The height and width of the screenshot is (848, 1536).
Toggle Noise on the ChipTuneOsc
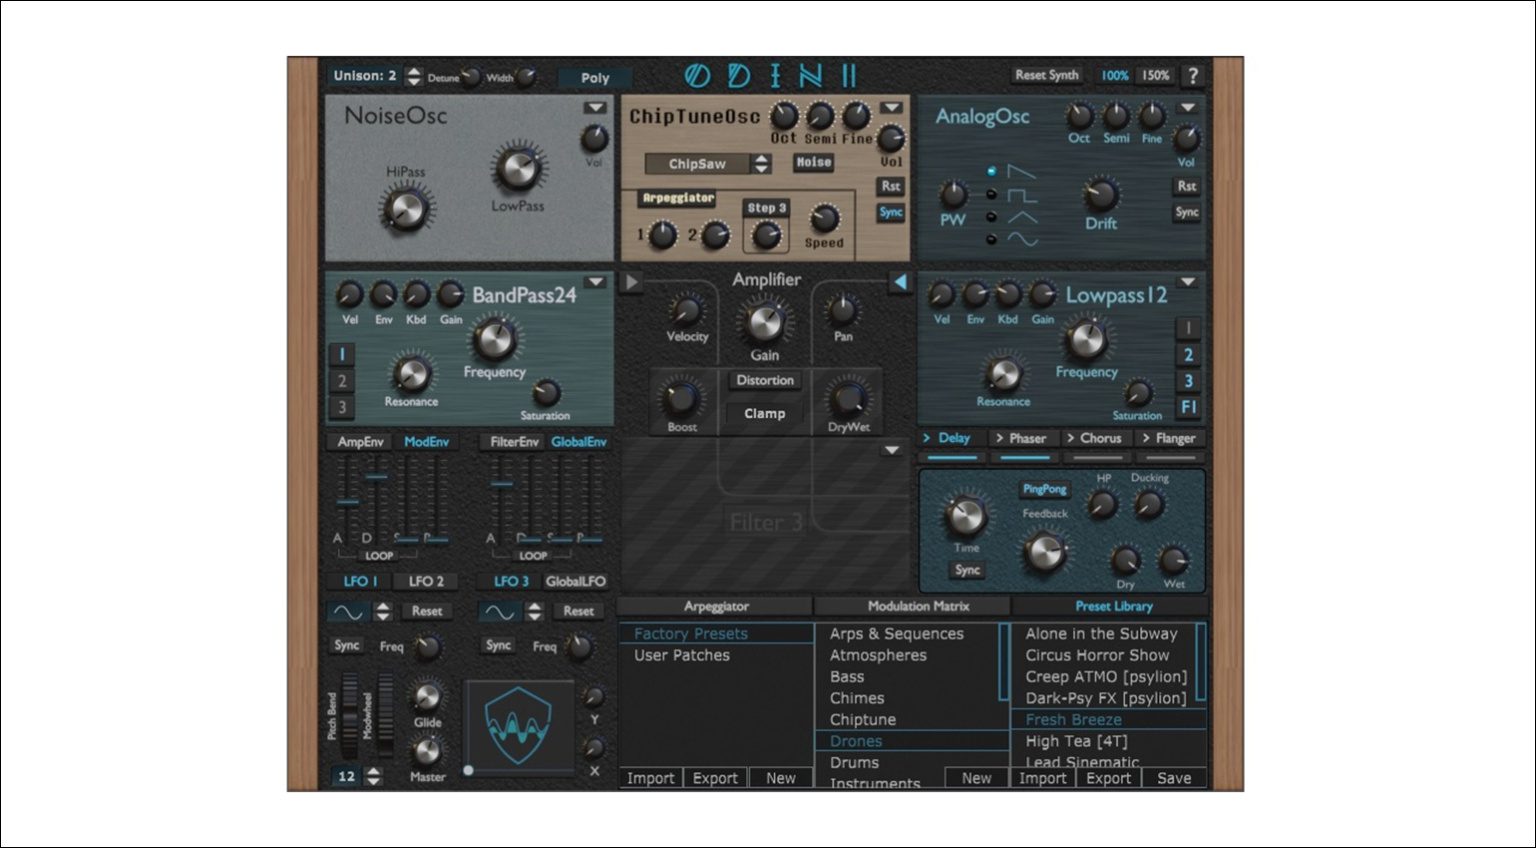point(813,163)
